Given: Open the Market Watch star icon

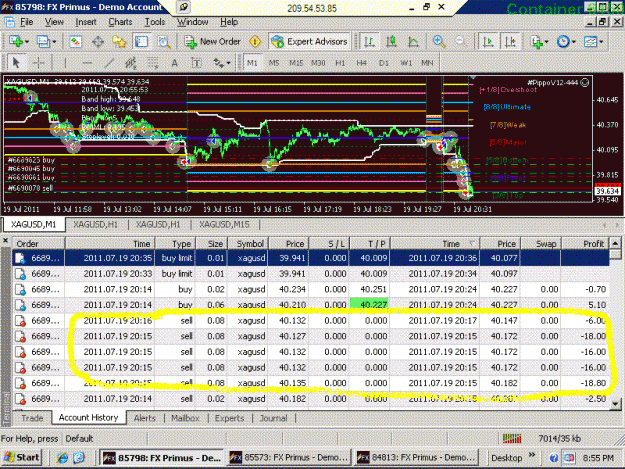Looking at the screenshot, I should [119, 41].
